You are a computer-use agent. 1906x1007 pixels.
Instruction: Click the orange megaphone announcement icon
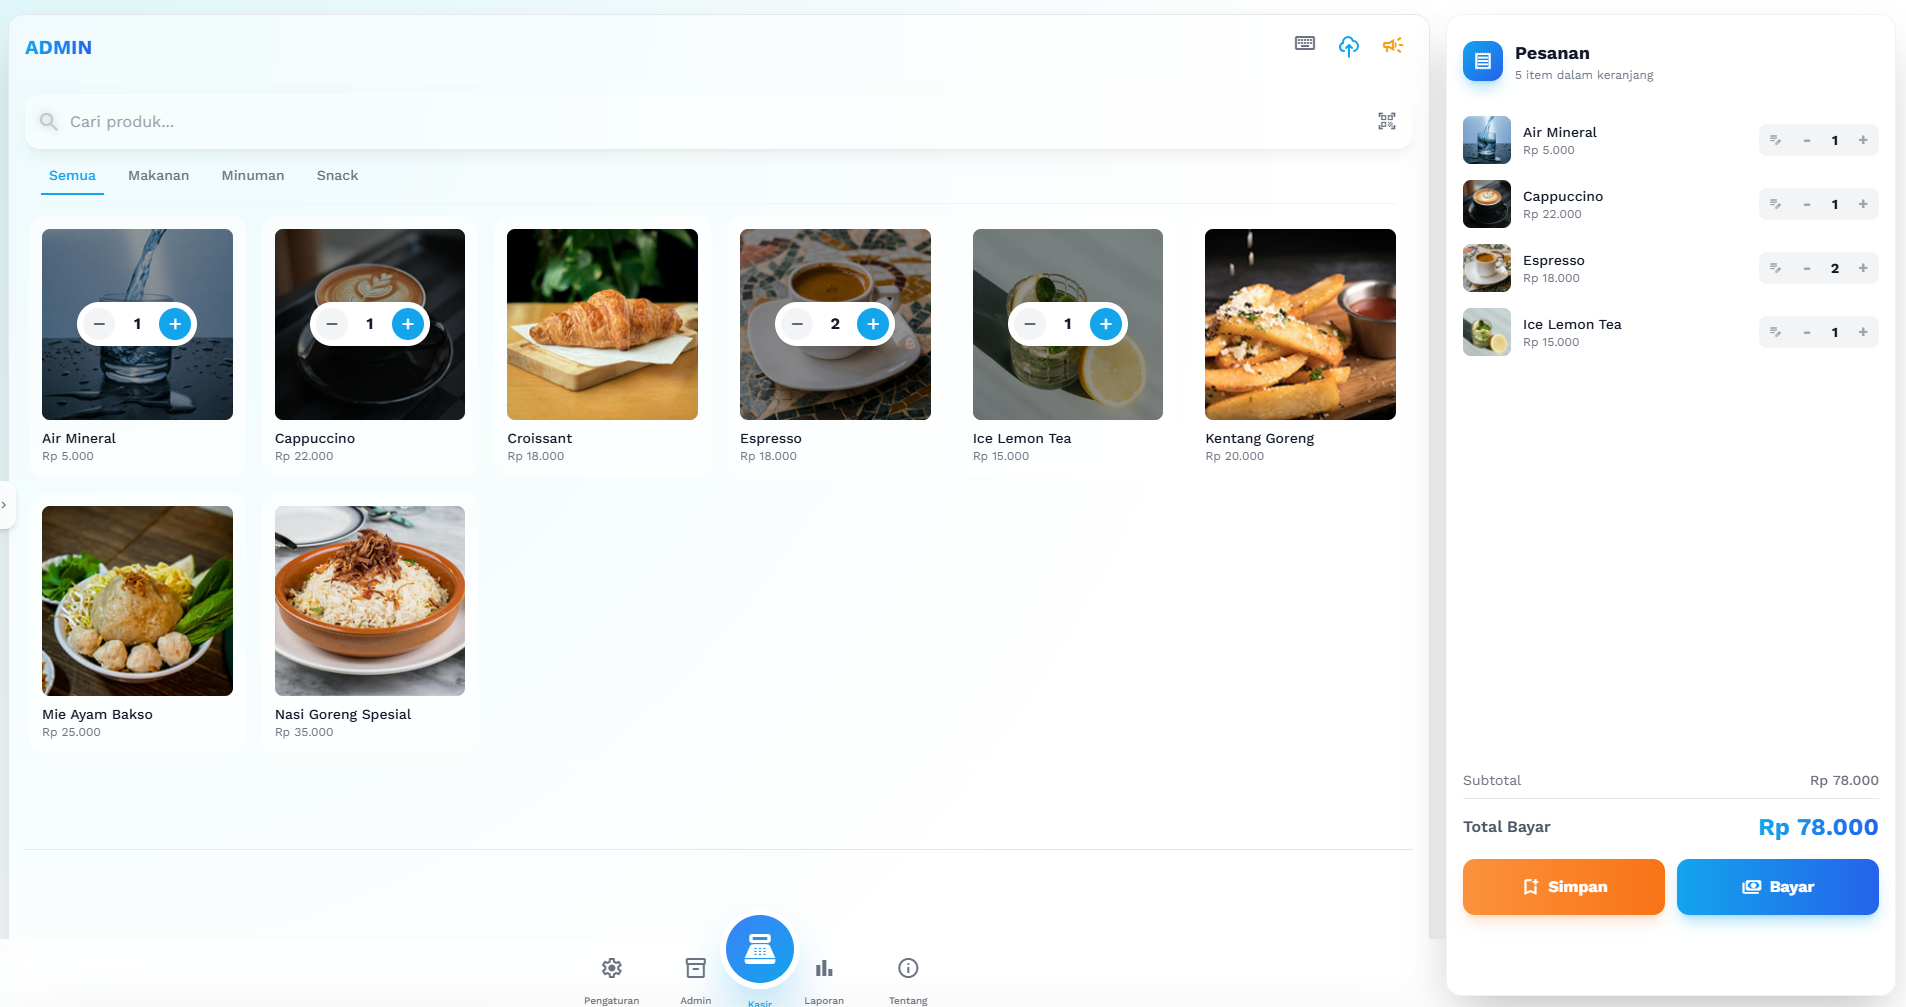click(x=1393, y=45)
